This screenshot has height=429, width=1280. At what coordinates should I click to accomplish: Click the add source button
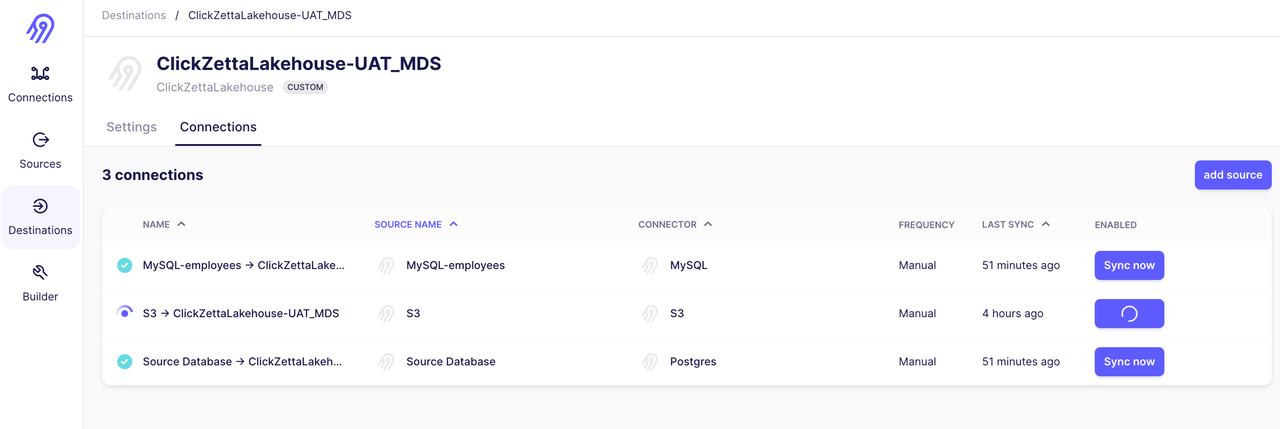click(x=1232, y=175)
